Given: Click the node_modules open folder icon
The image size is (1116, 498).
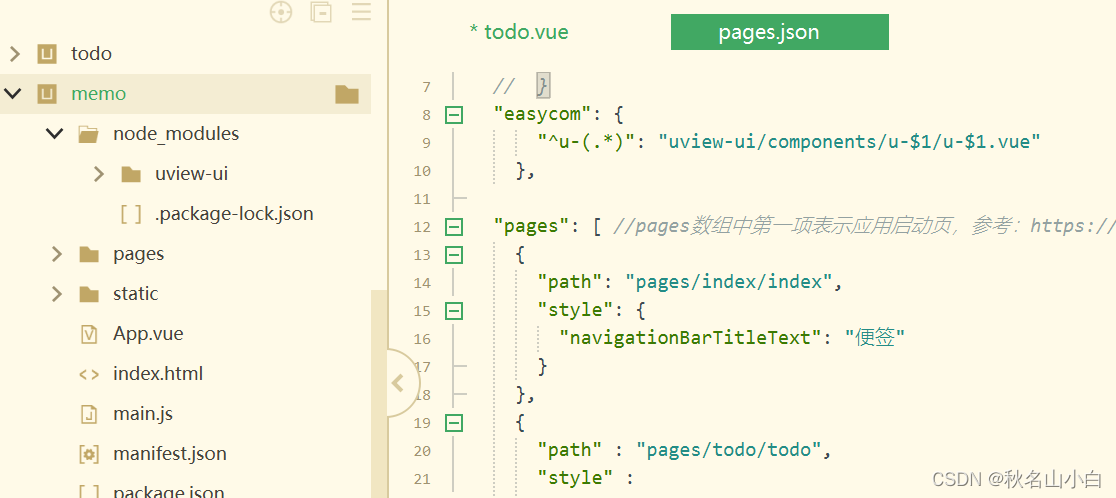Looking at the screenshot, I should [88, 134].
